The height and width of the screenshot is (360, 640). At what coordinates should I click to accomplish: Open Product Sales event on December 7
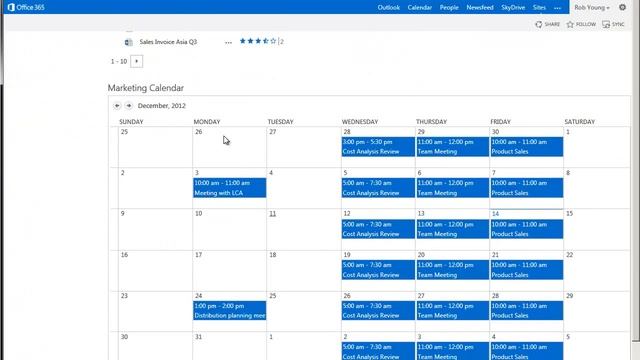pyautogui.click(x=527, y=188)
